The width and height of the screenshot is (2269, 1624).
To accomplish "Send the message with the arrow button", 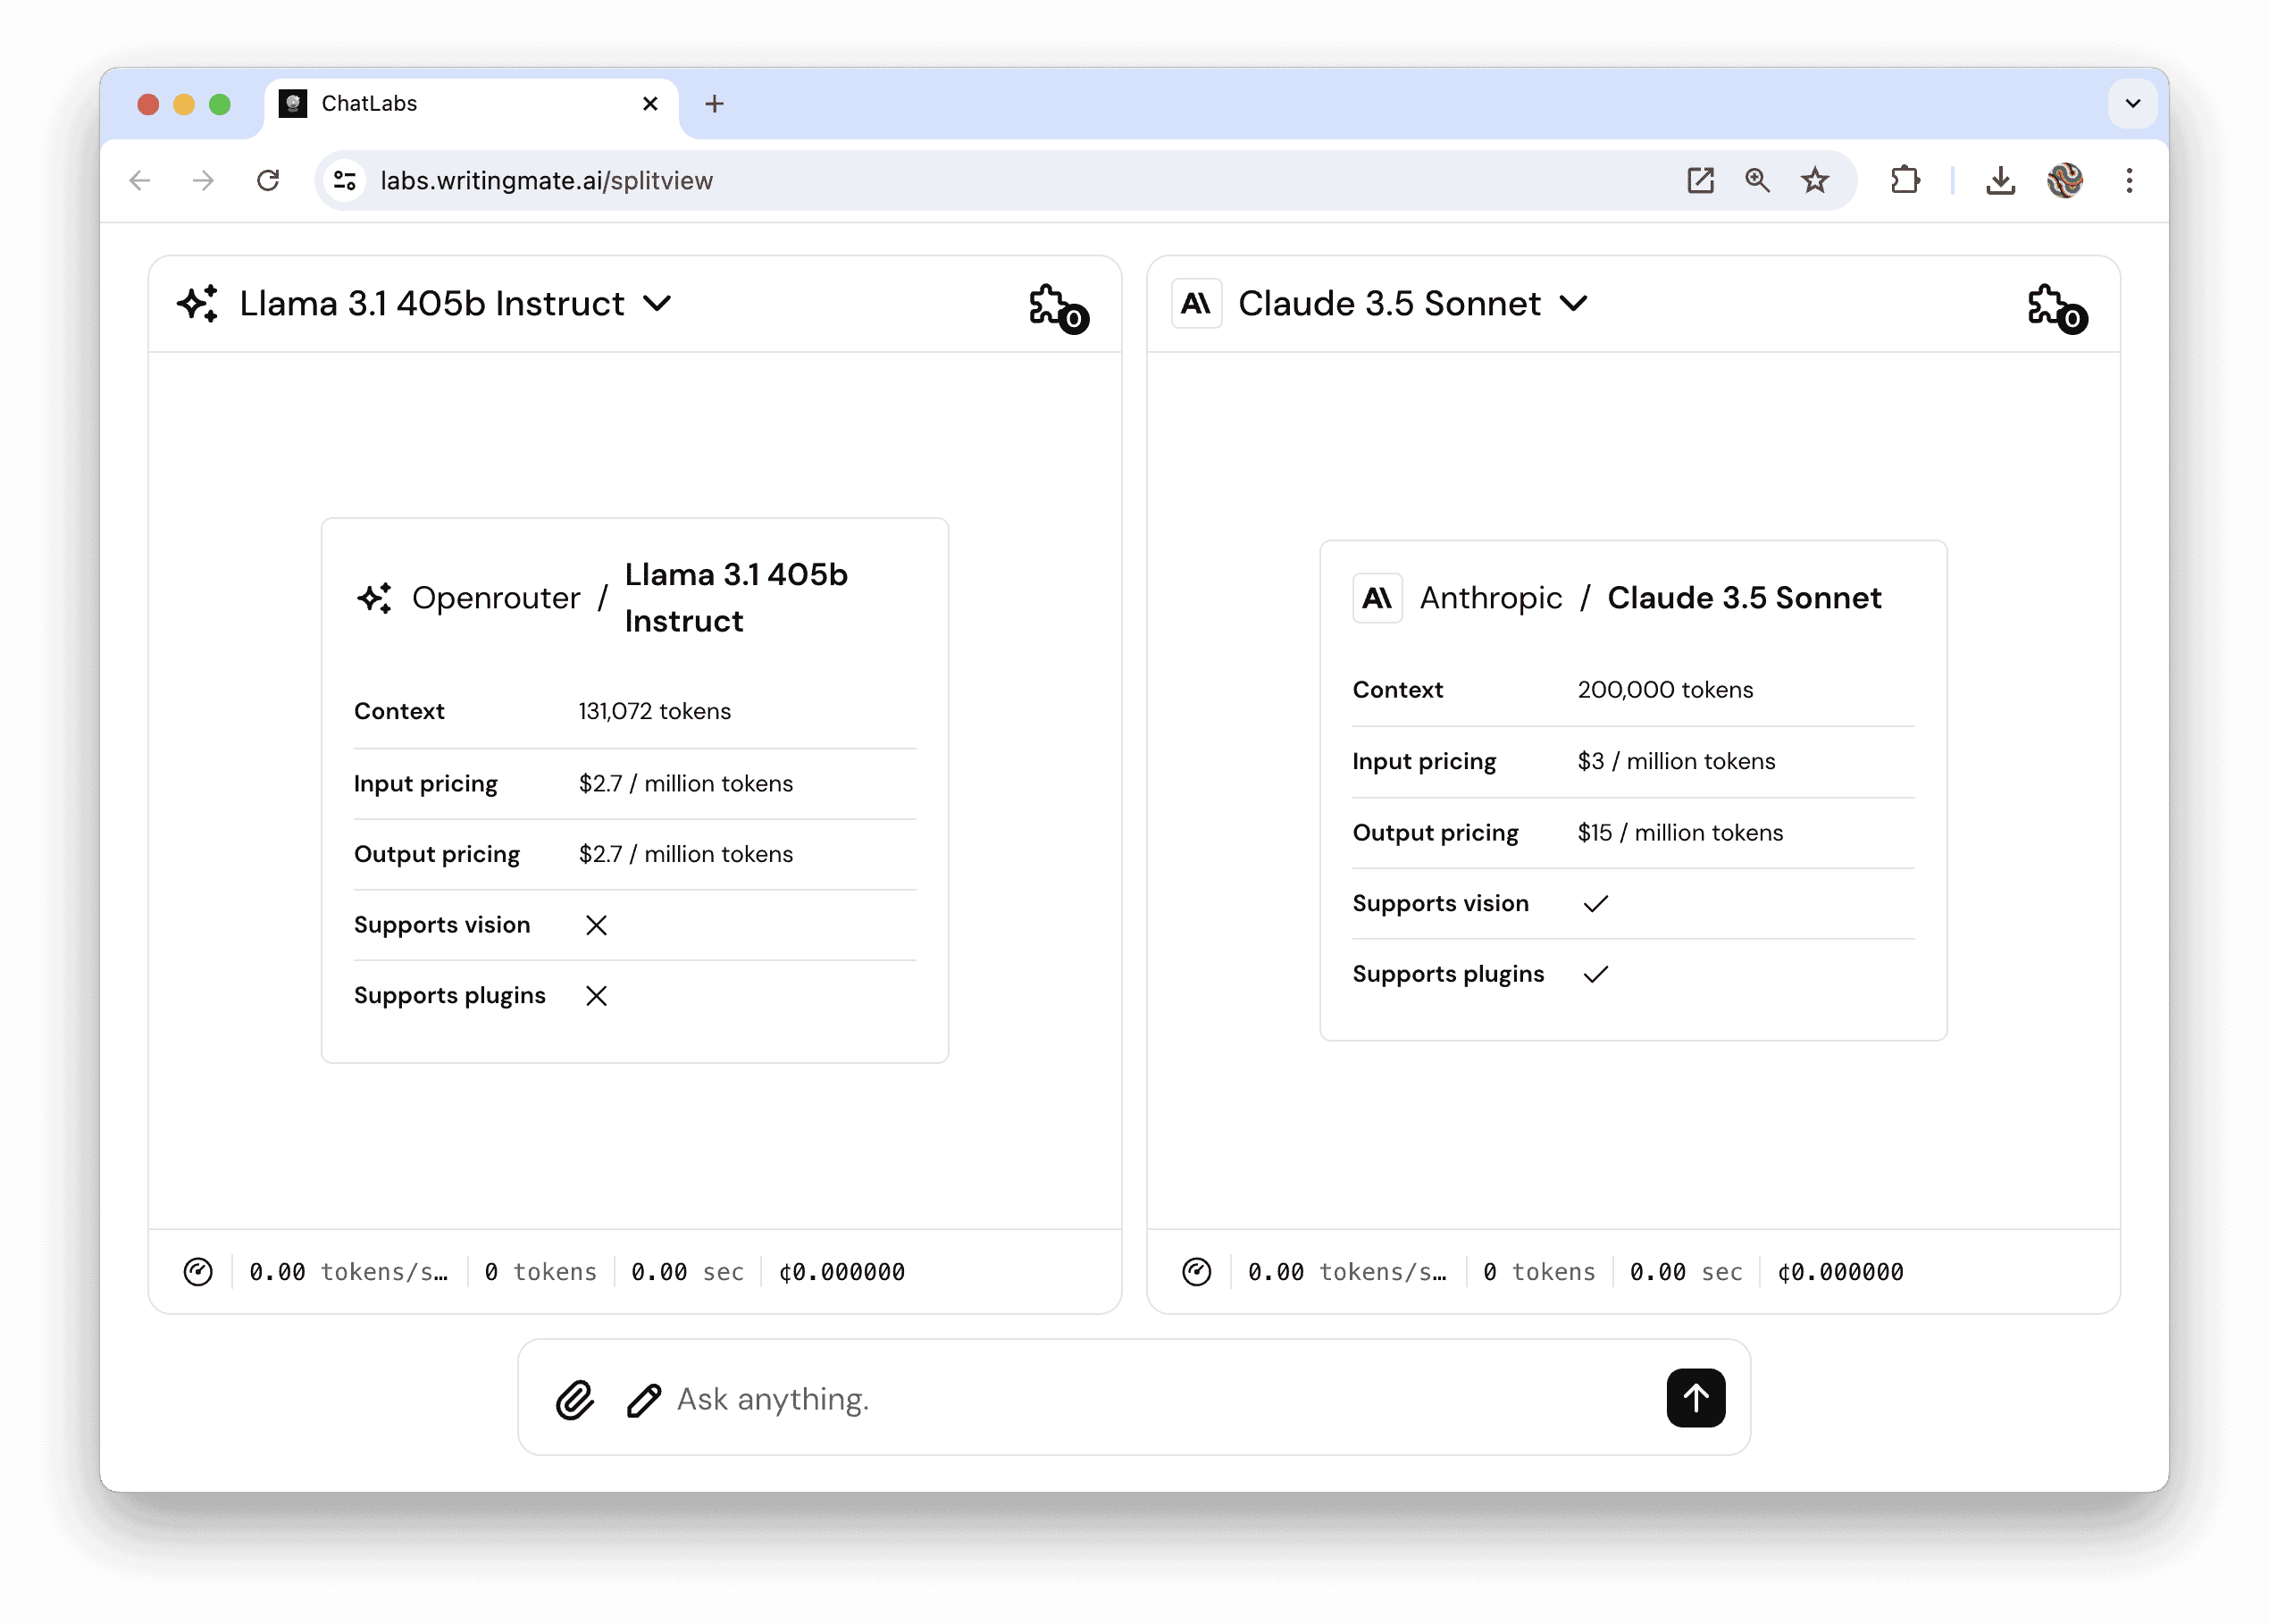I will 1696,1398.
